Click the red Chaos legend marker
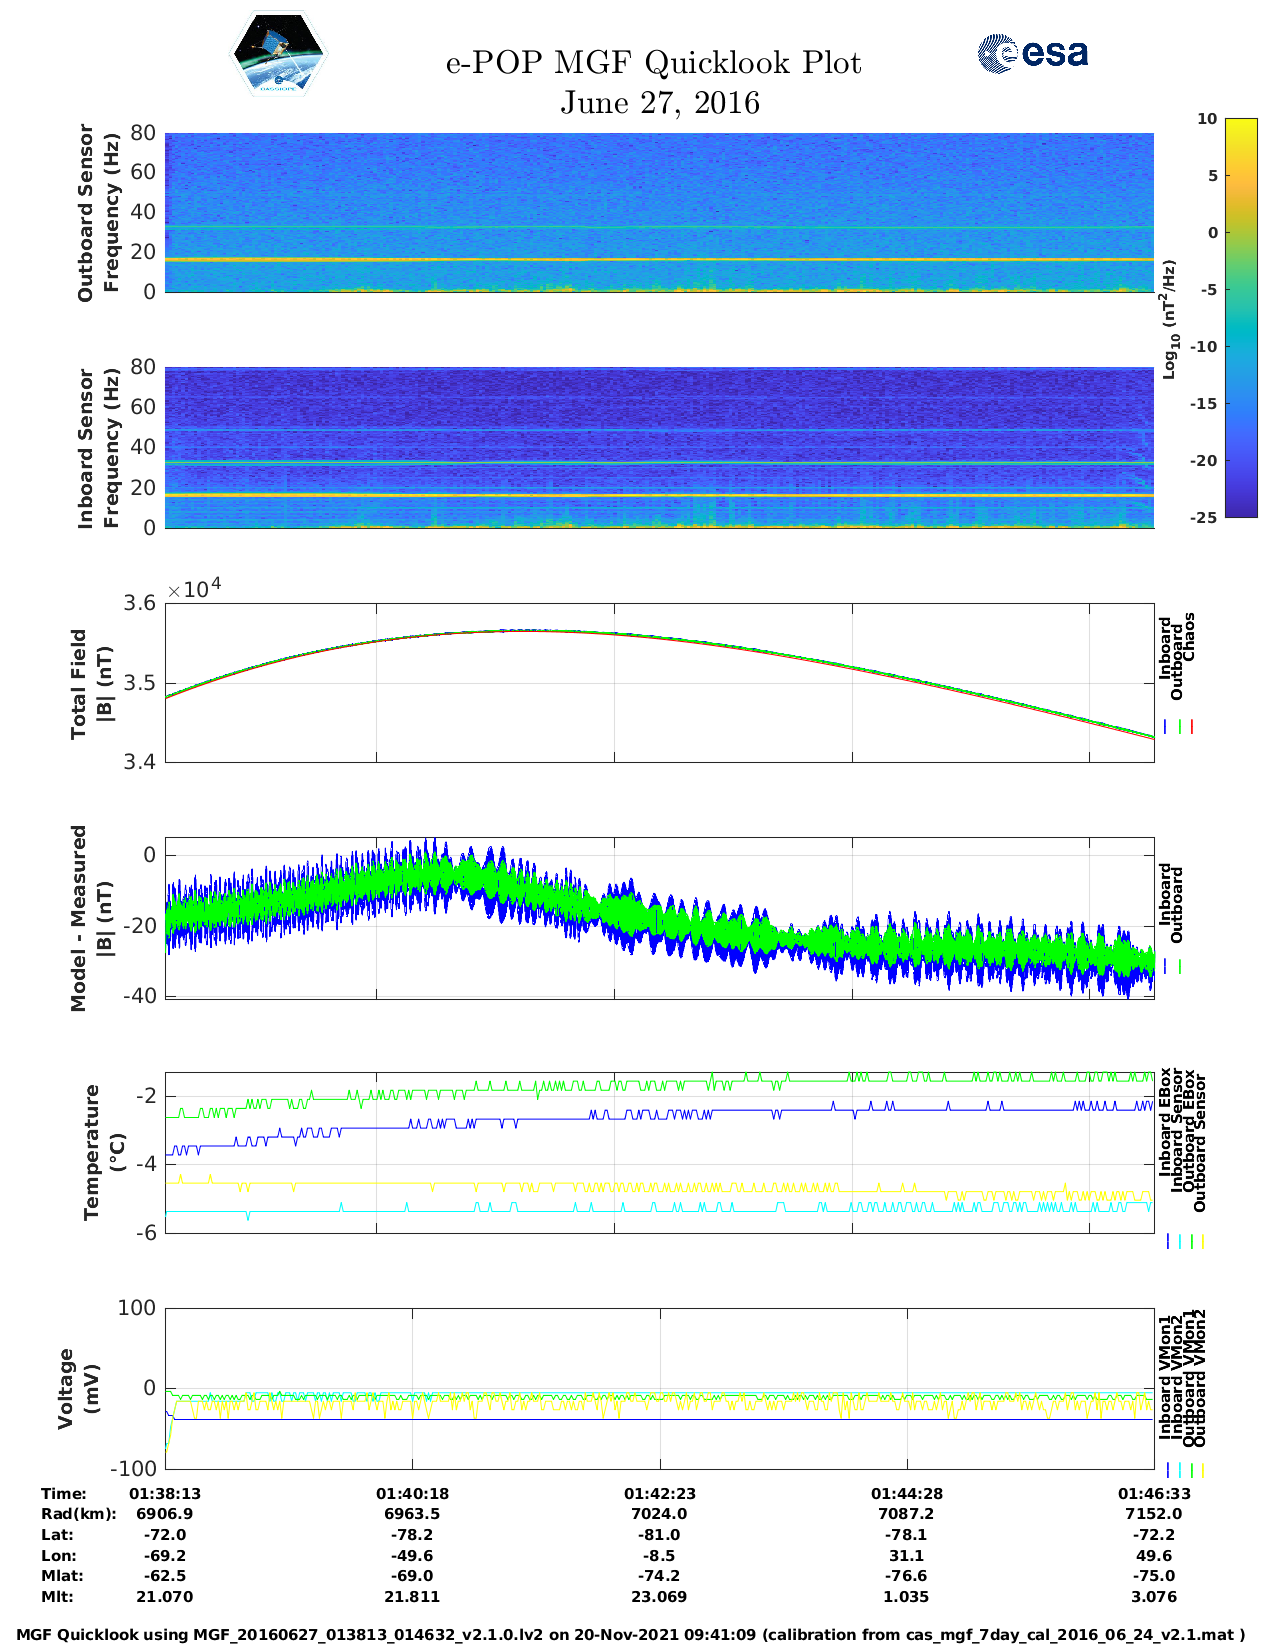The image size is (1275, 1650). [1192, 727]
